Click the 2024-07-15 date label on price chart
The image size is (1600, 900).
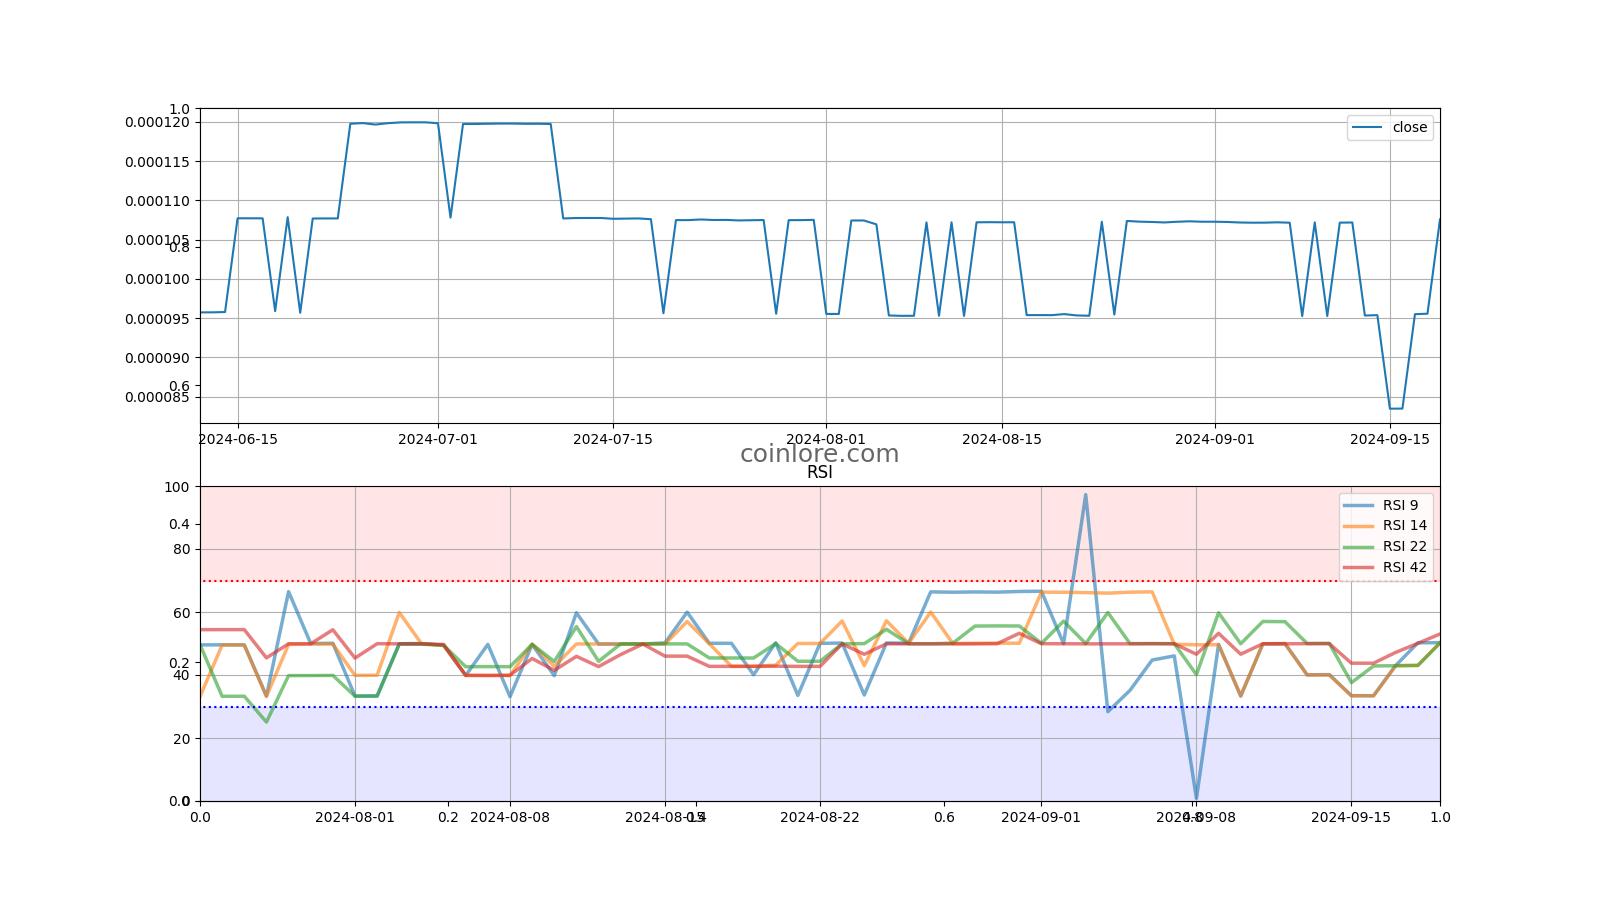613,439
